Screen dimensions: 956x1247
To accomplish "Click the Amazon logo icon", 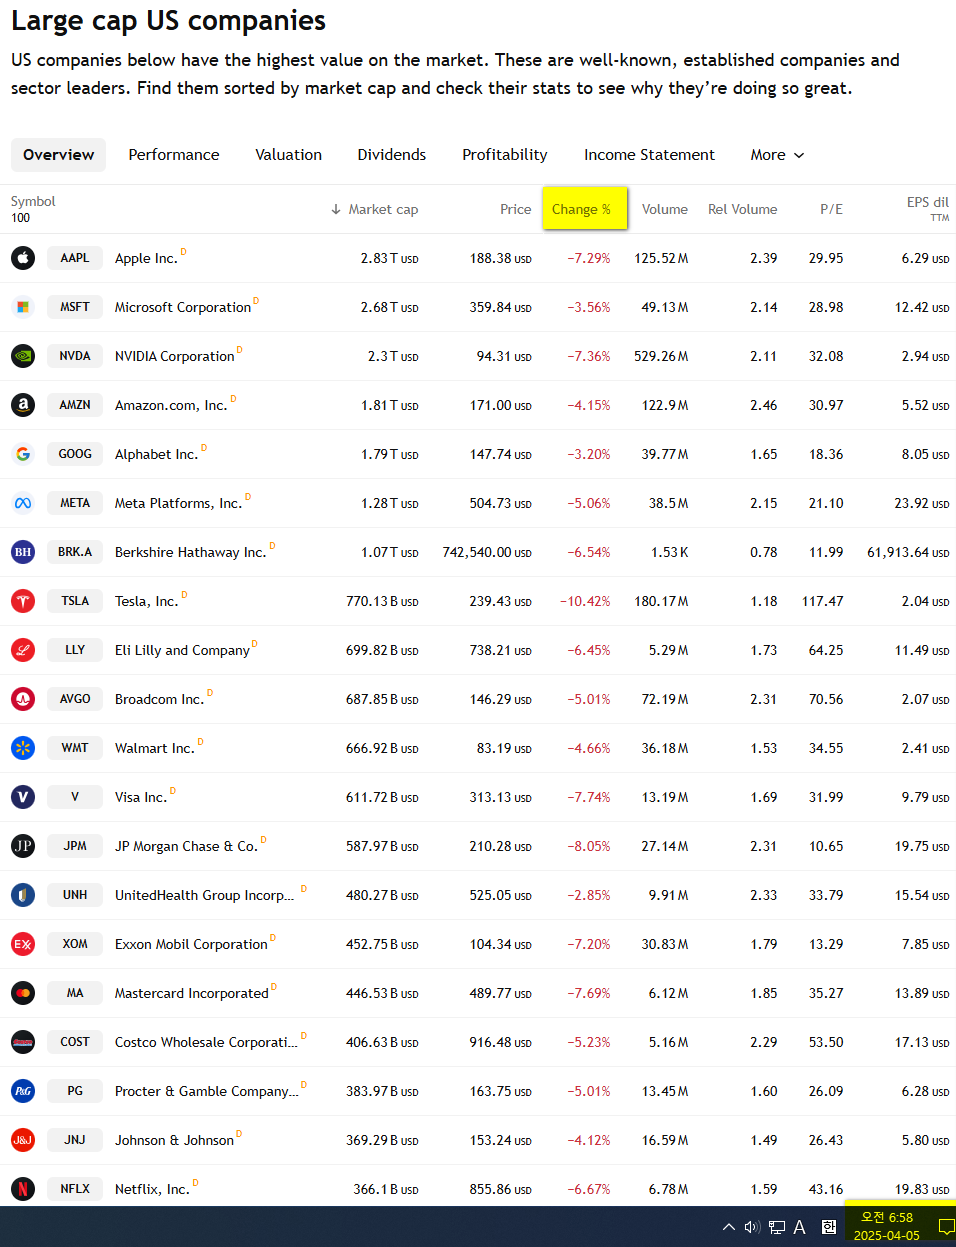I will pos(23,405).
